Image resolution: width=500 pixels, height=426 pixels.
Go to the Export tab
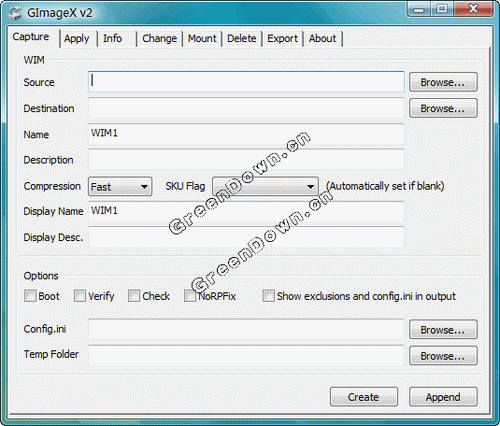click(282, 39)
